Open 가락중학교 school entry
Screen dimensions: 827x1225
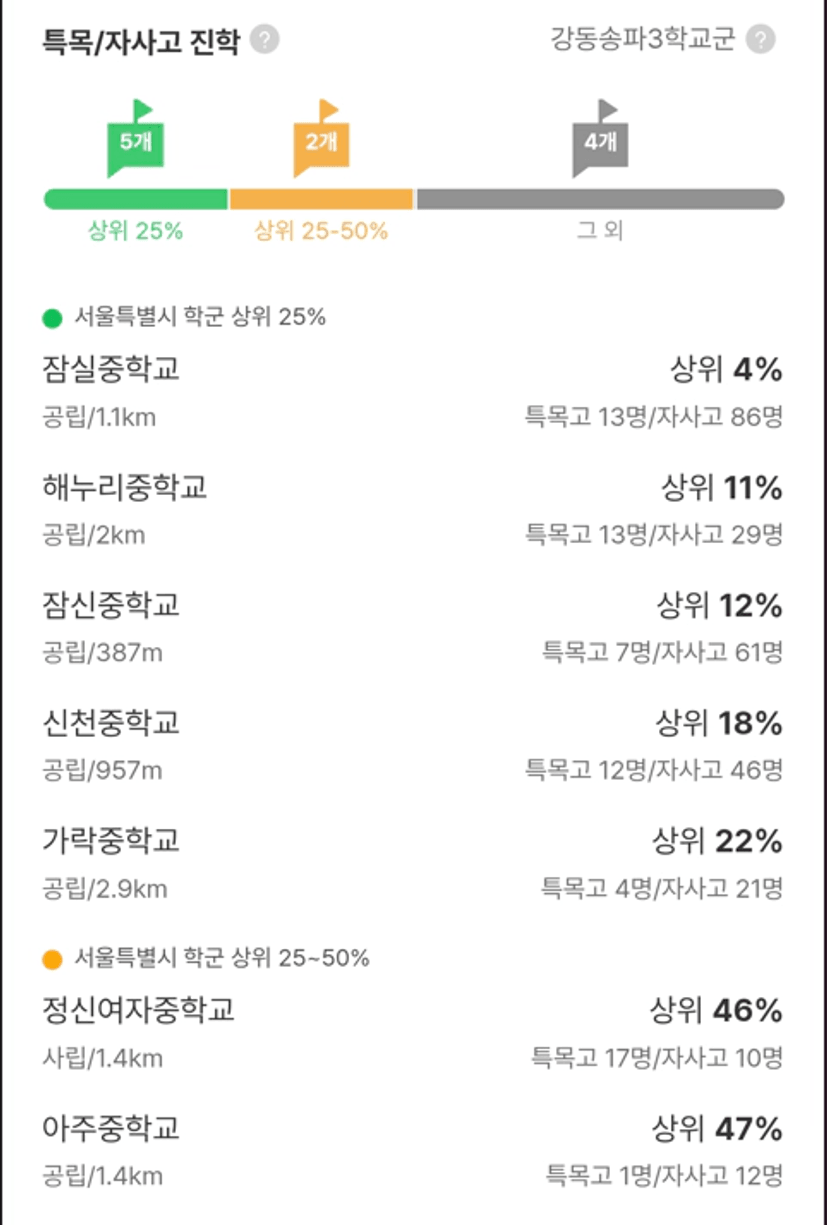click(413, 861)
